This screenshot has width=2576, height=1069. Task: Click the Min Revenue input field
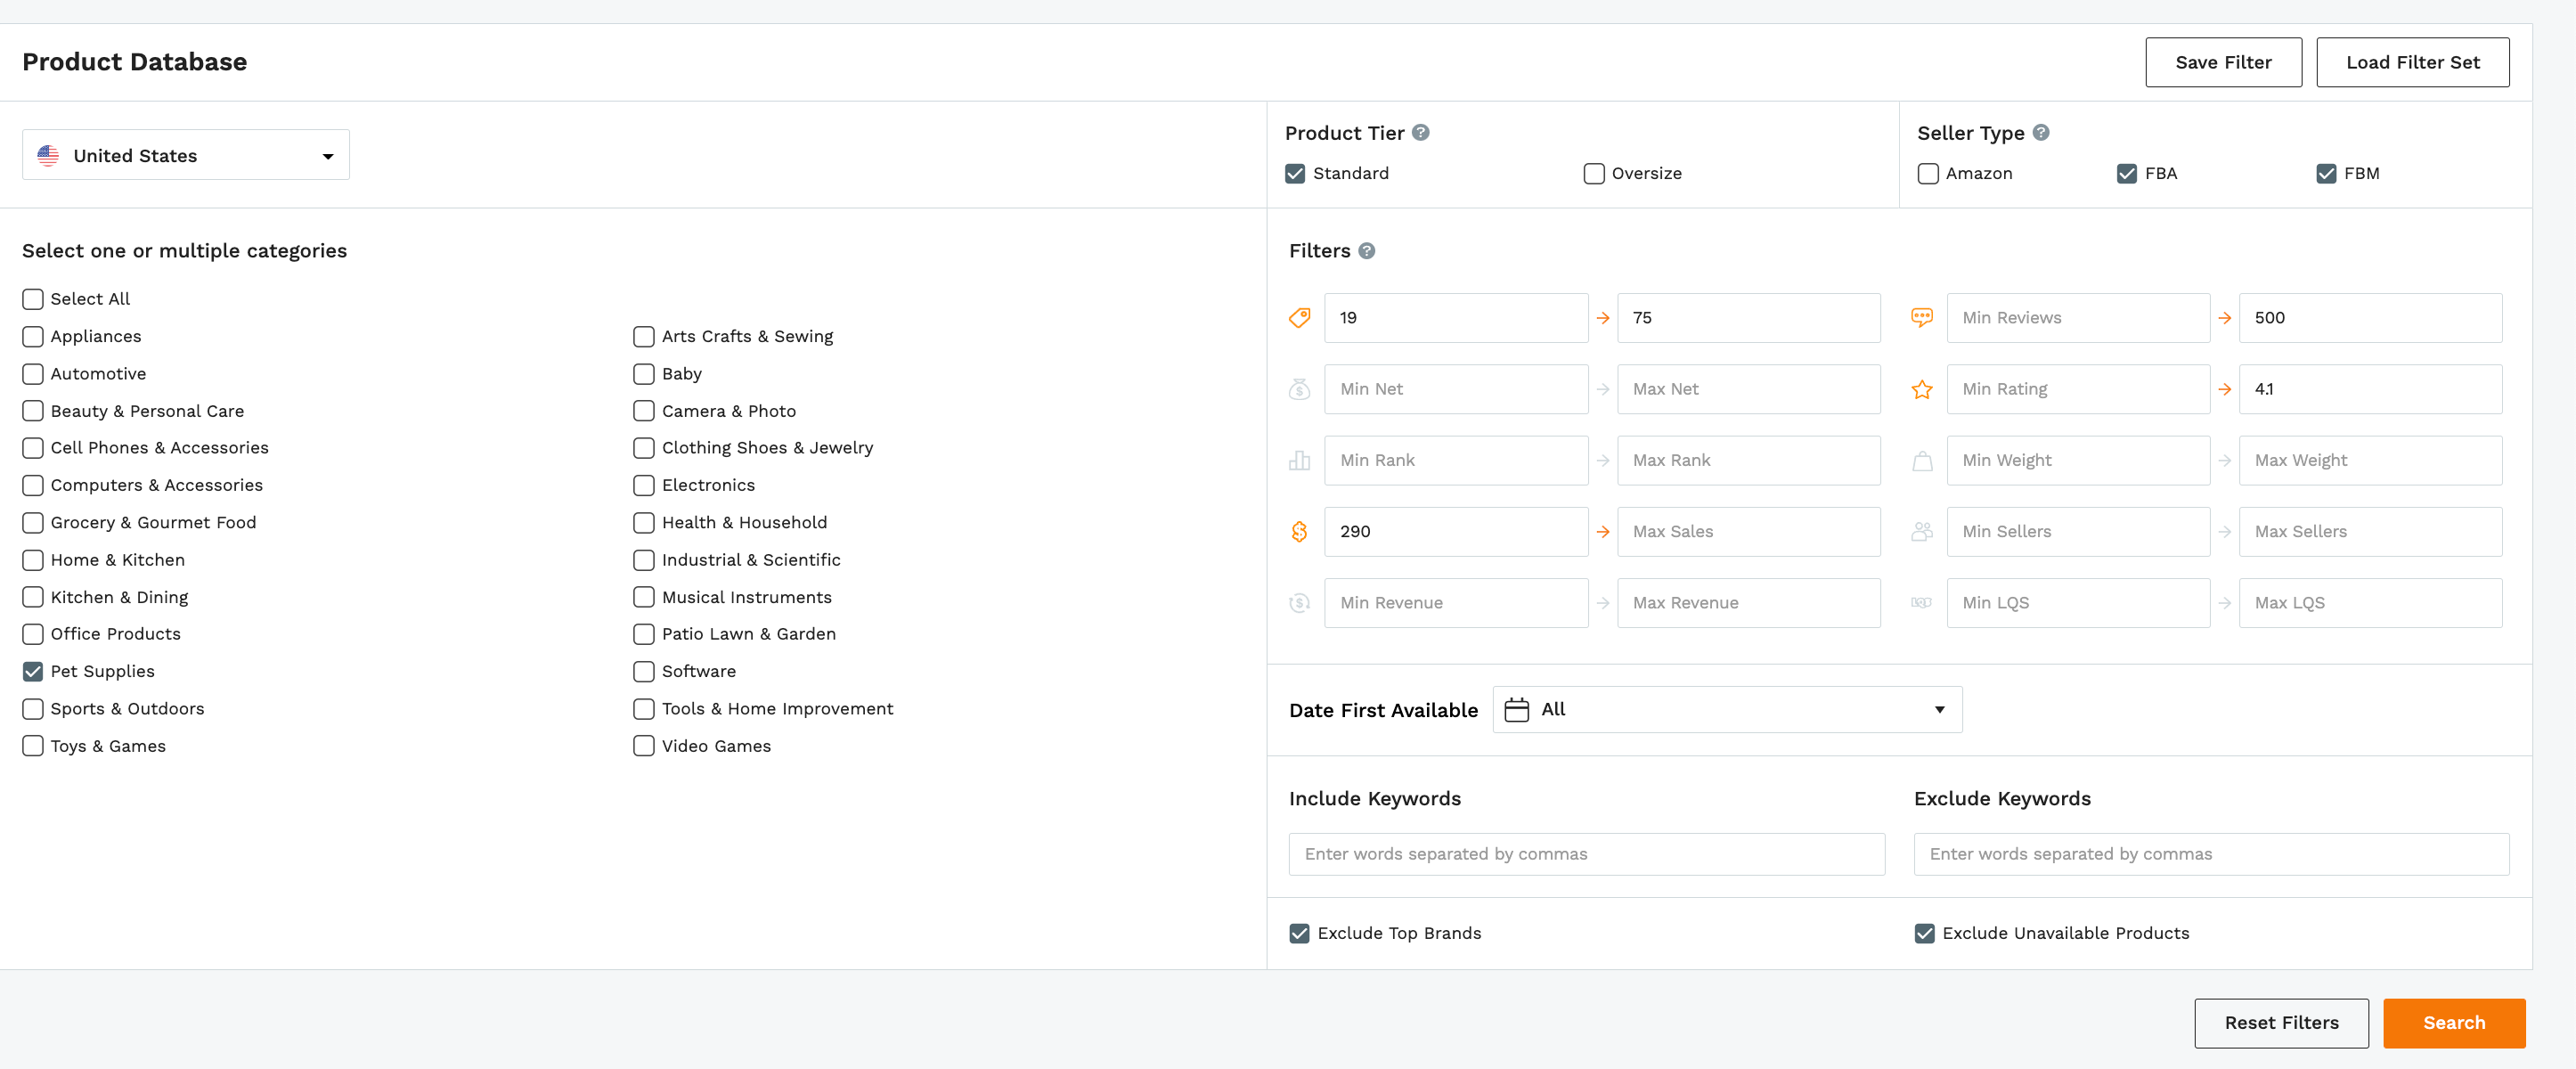tap(1456, 603)
